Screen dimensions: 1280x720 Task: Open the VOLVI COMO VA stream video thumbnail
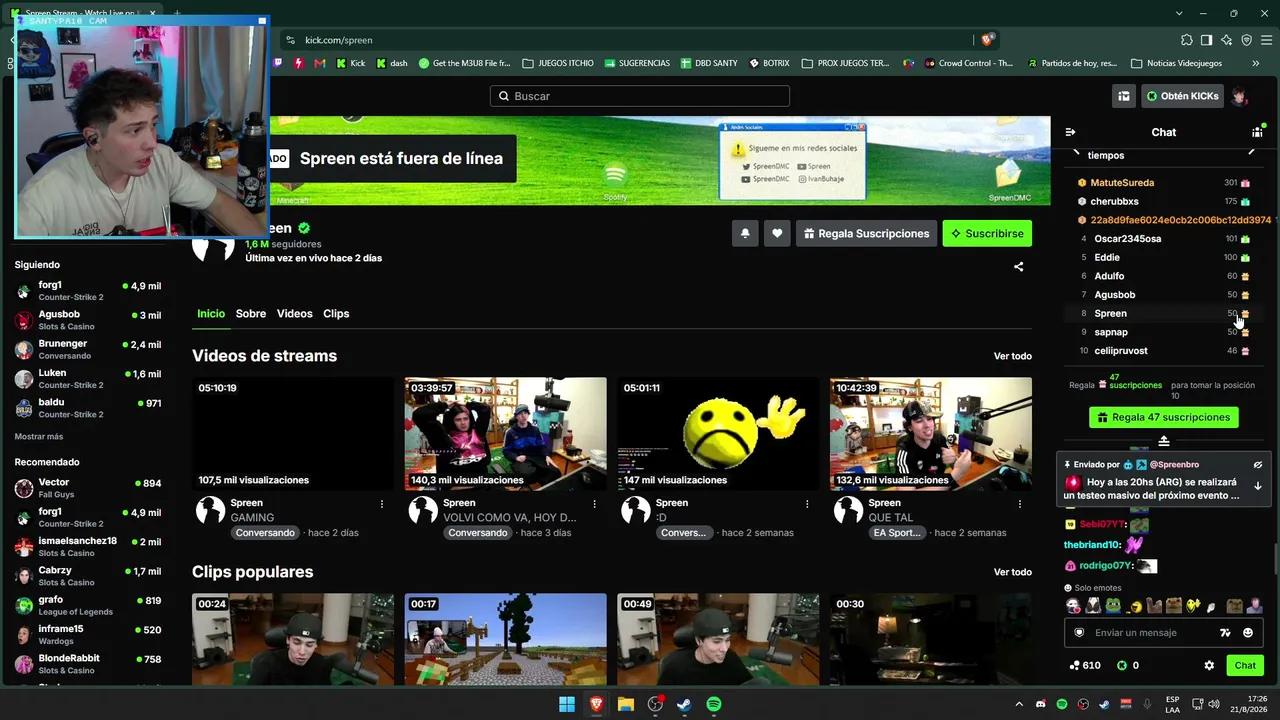506,434
